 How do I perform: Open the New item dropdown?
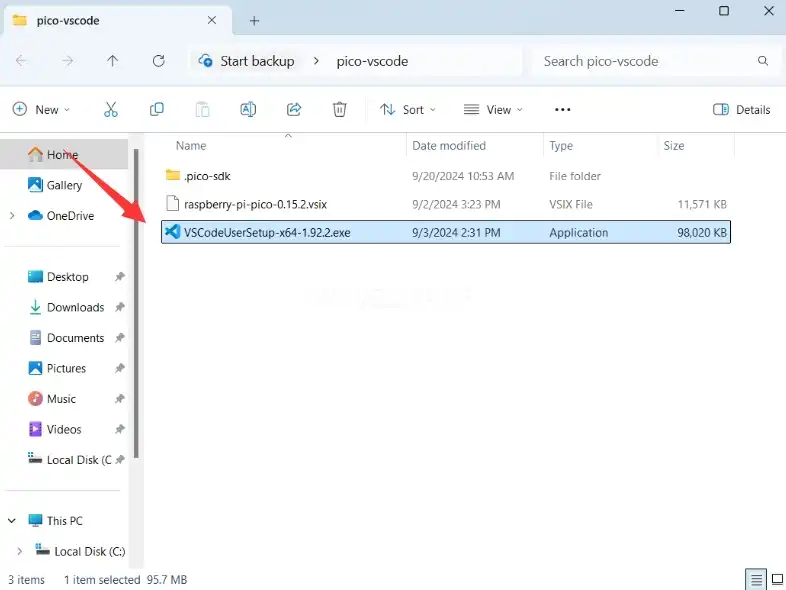[41, 109]
